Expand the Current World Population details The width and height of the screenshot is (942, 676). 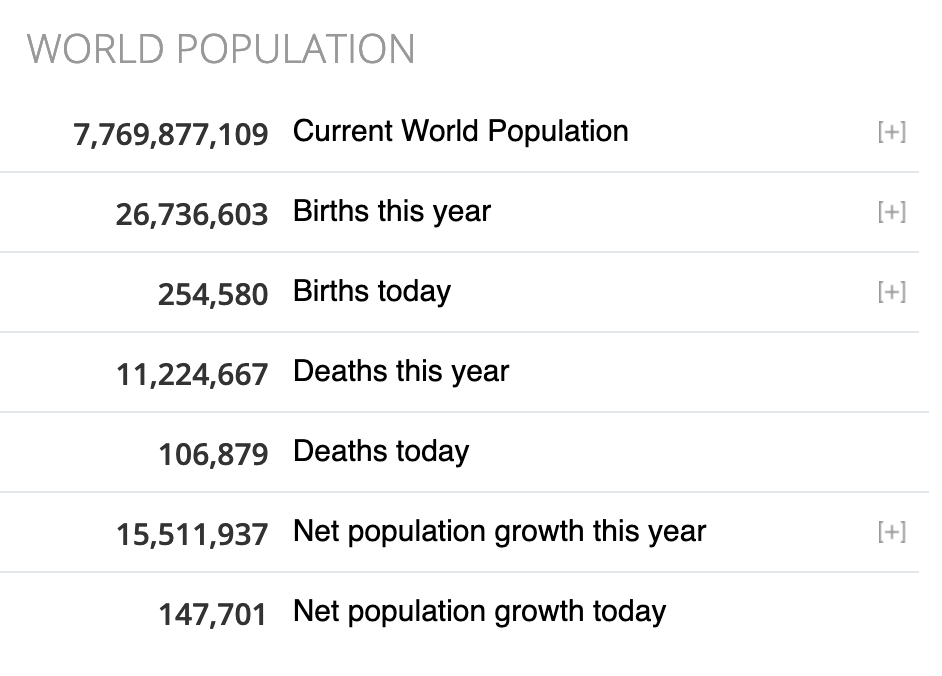pyautogui.click(x=891, y=132)
